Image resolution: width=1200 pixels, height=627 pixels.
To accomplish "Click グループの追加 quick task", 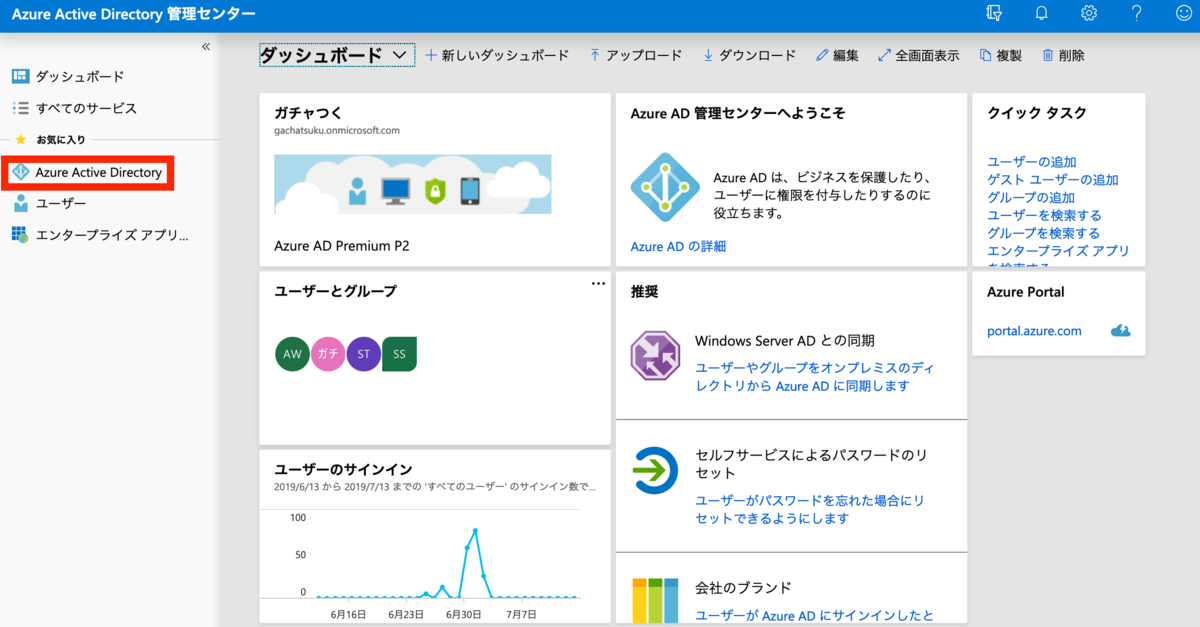I will [1031, 198].
